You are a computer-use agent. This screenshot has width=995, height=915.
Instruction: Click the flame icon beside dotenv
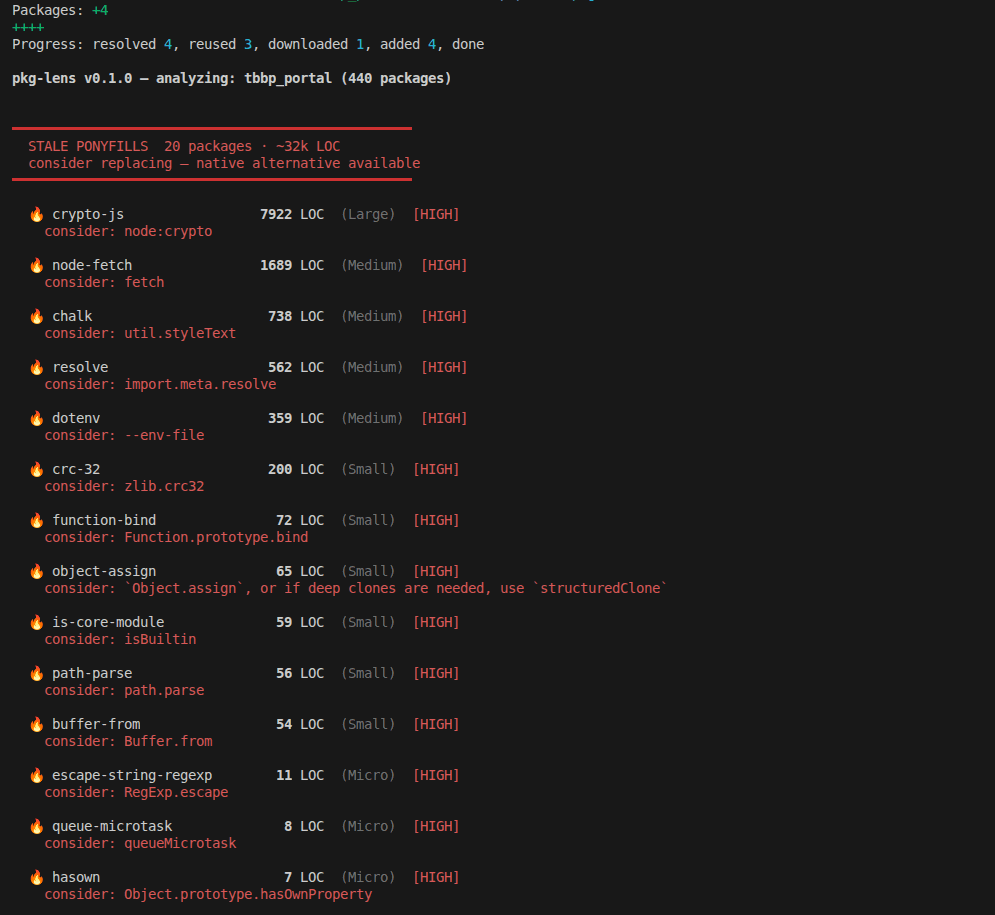[37, 418]
